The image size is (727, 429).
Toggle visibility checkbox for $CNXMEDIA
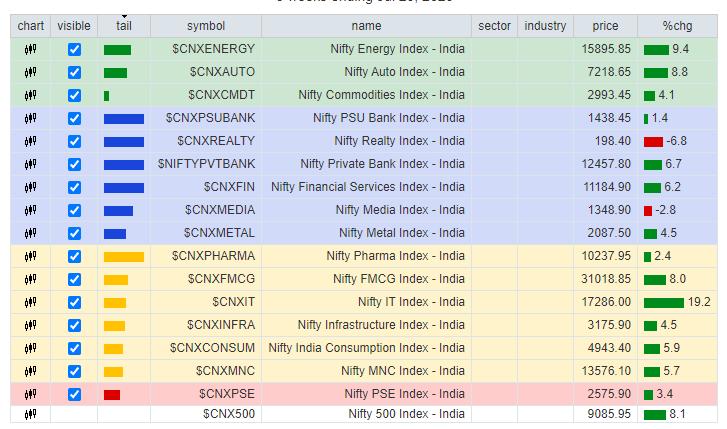click(x=74, y=210)
